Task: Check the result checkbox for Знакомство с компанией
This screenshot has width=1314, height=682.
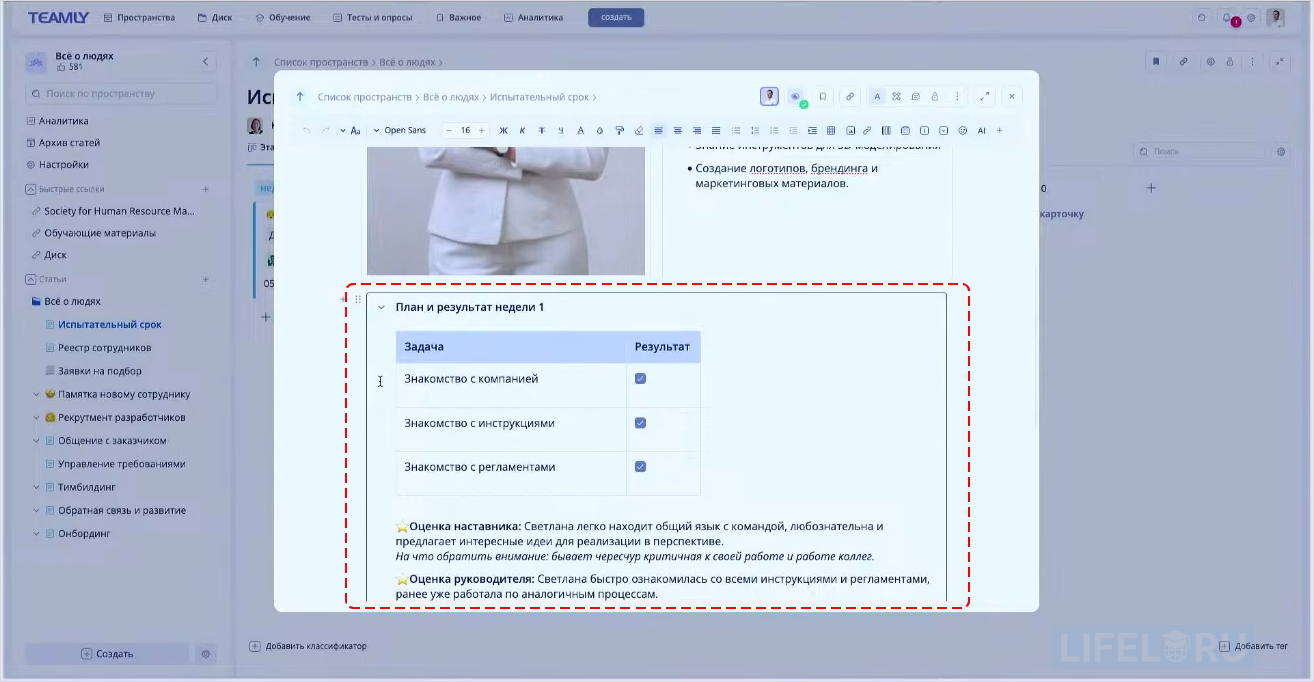Action: [639, 379]
